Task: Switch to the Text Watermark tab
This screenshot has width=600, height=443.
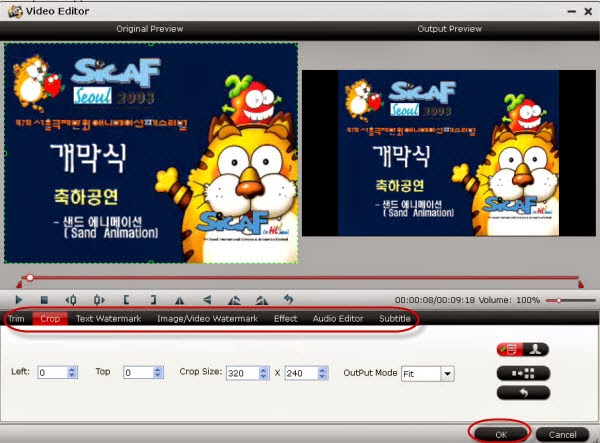Action: click(x=108, y=319)
